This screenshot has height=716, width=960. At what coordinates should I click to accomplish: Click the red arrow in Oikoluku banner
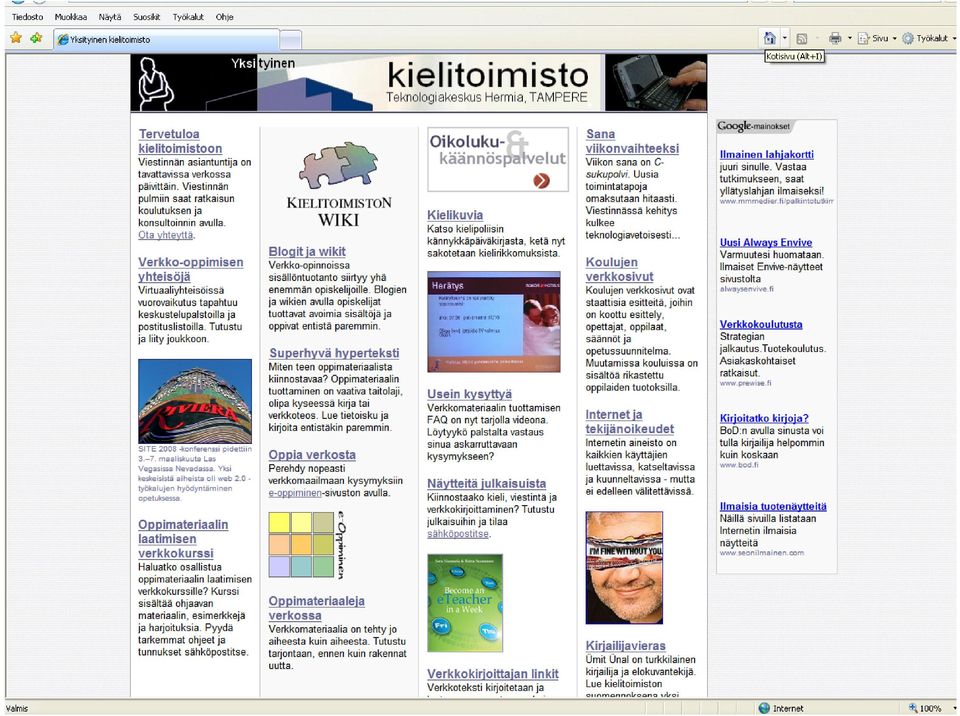[x=541, y=180]
